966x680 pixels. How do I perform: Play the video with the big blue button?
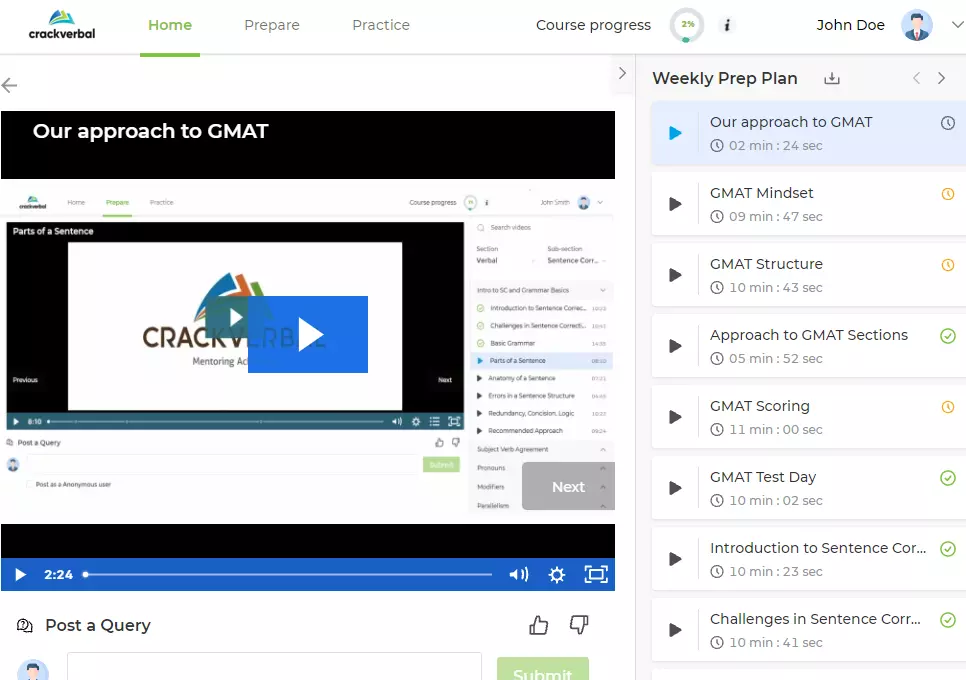308,334
